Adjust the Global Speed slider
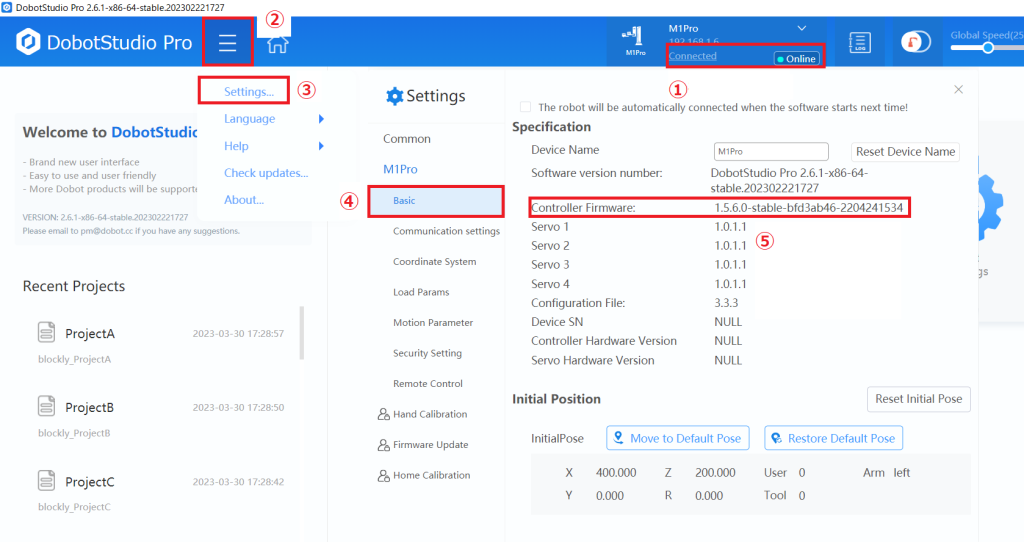The width and height of the screenshot is (1024, 542). pyautogui.click(x=987, y=48)
